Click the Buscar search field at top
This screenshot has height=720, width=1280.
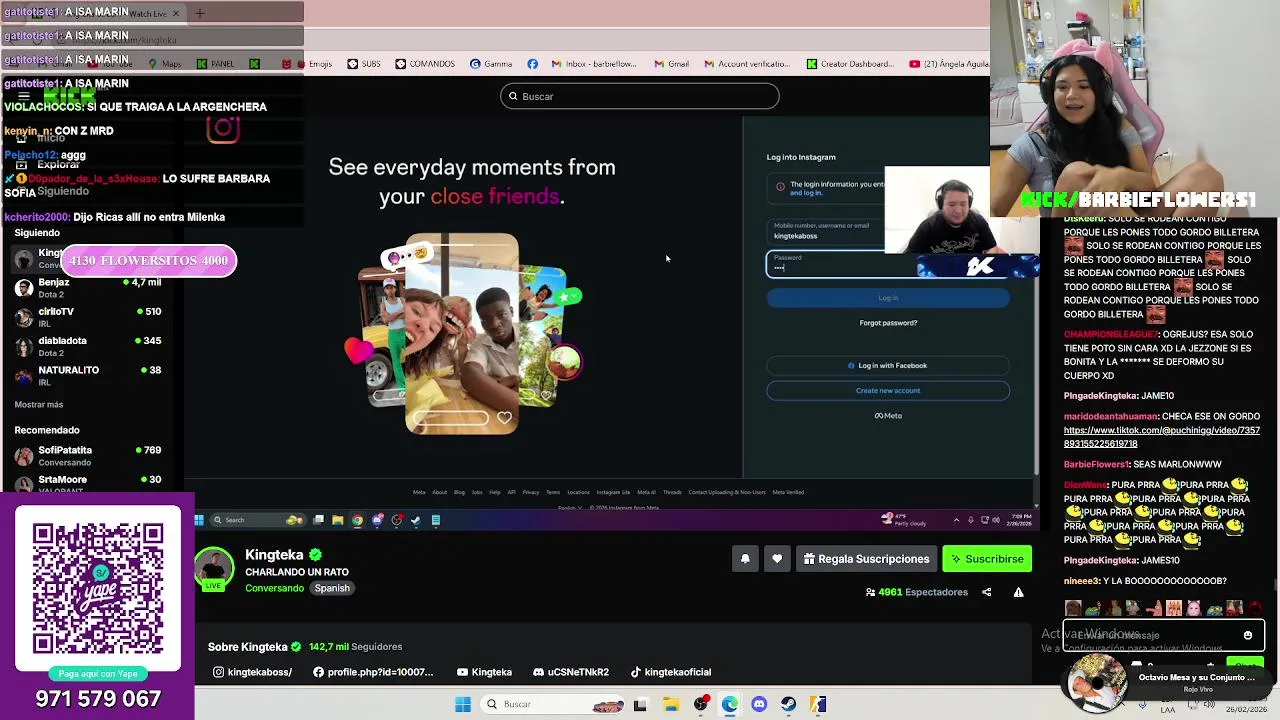[x=640, y=96]
